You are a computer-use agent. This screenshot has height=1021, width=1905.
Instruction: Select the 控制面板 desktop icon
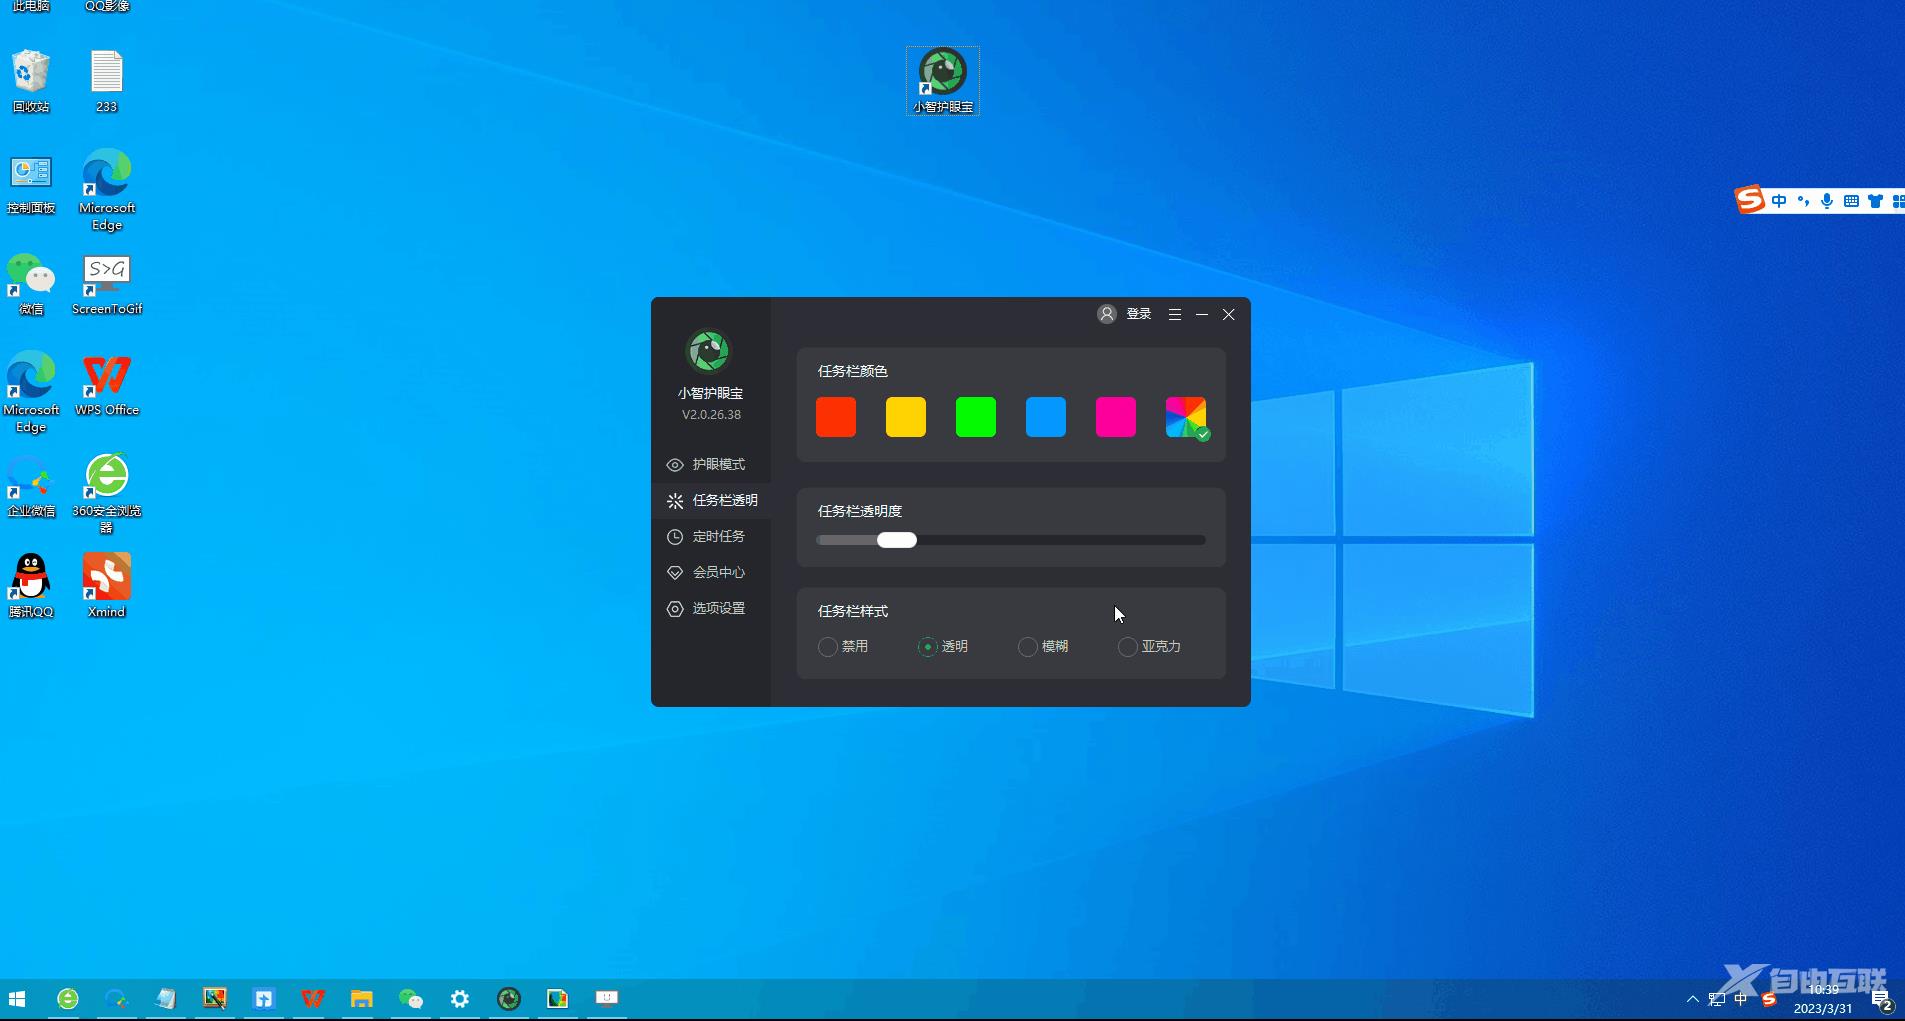31,185
